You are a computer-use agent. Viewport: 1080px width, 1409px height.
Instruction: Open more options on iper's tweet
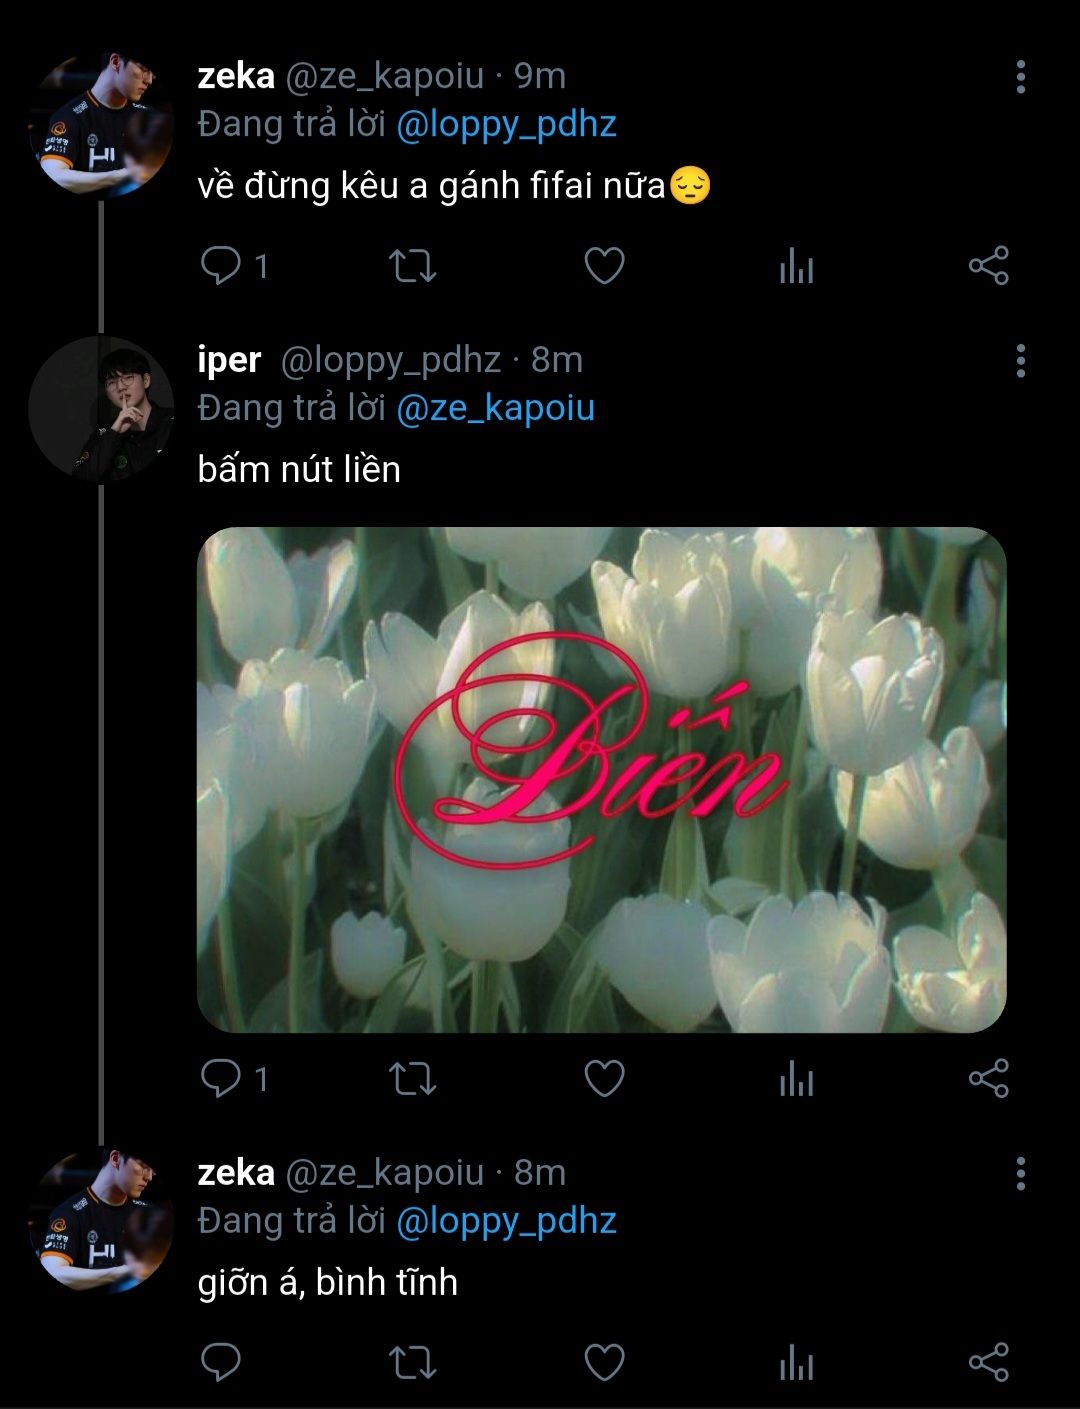(x=1020, y=361)
